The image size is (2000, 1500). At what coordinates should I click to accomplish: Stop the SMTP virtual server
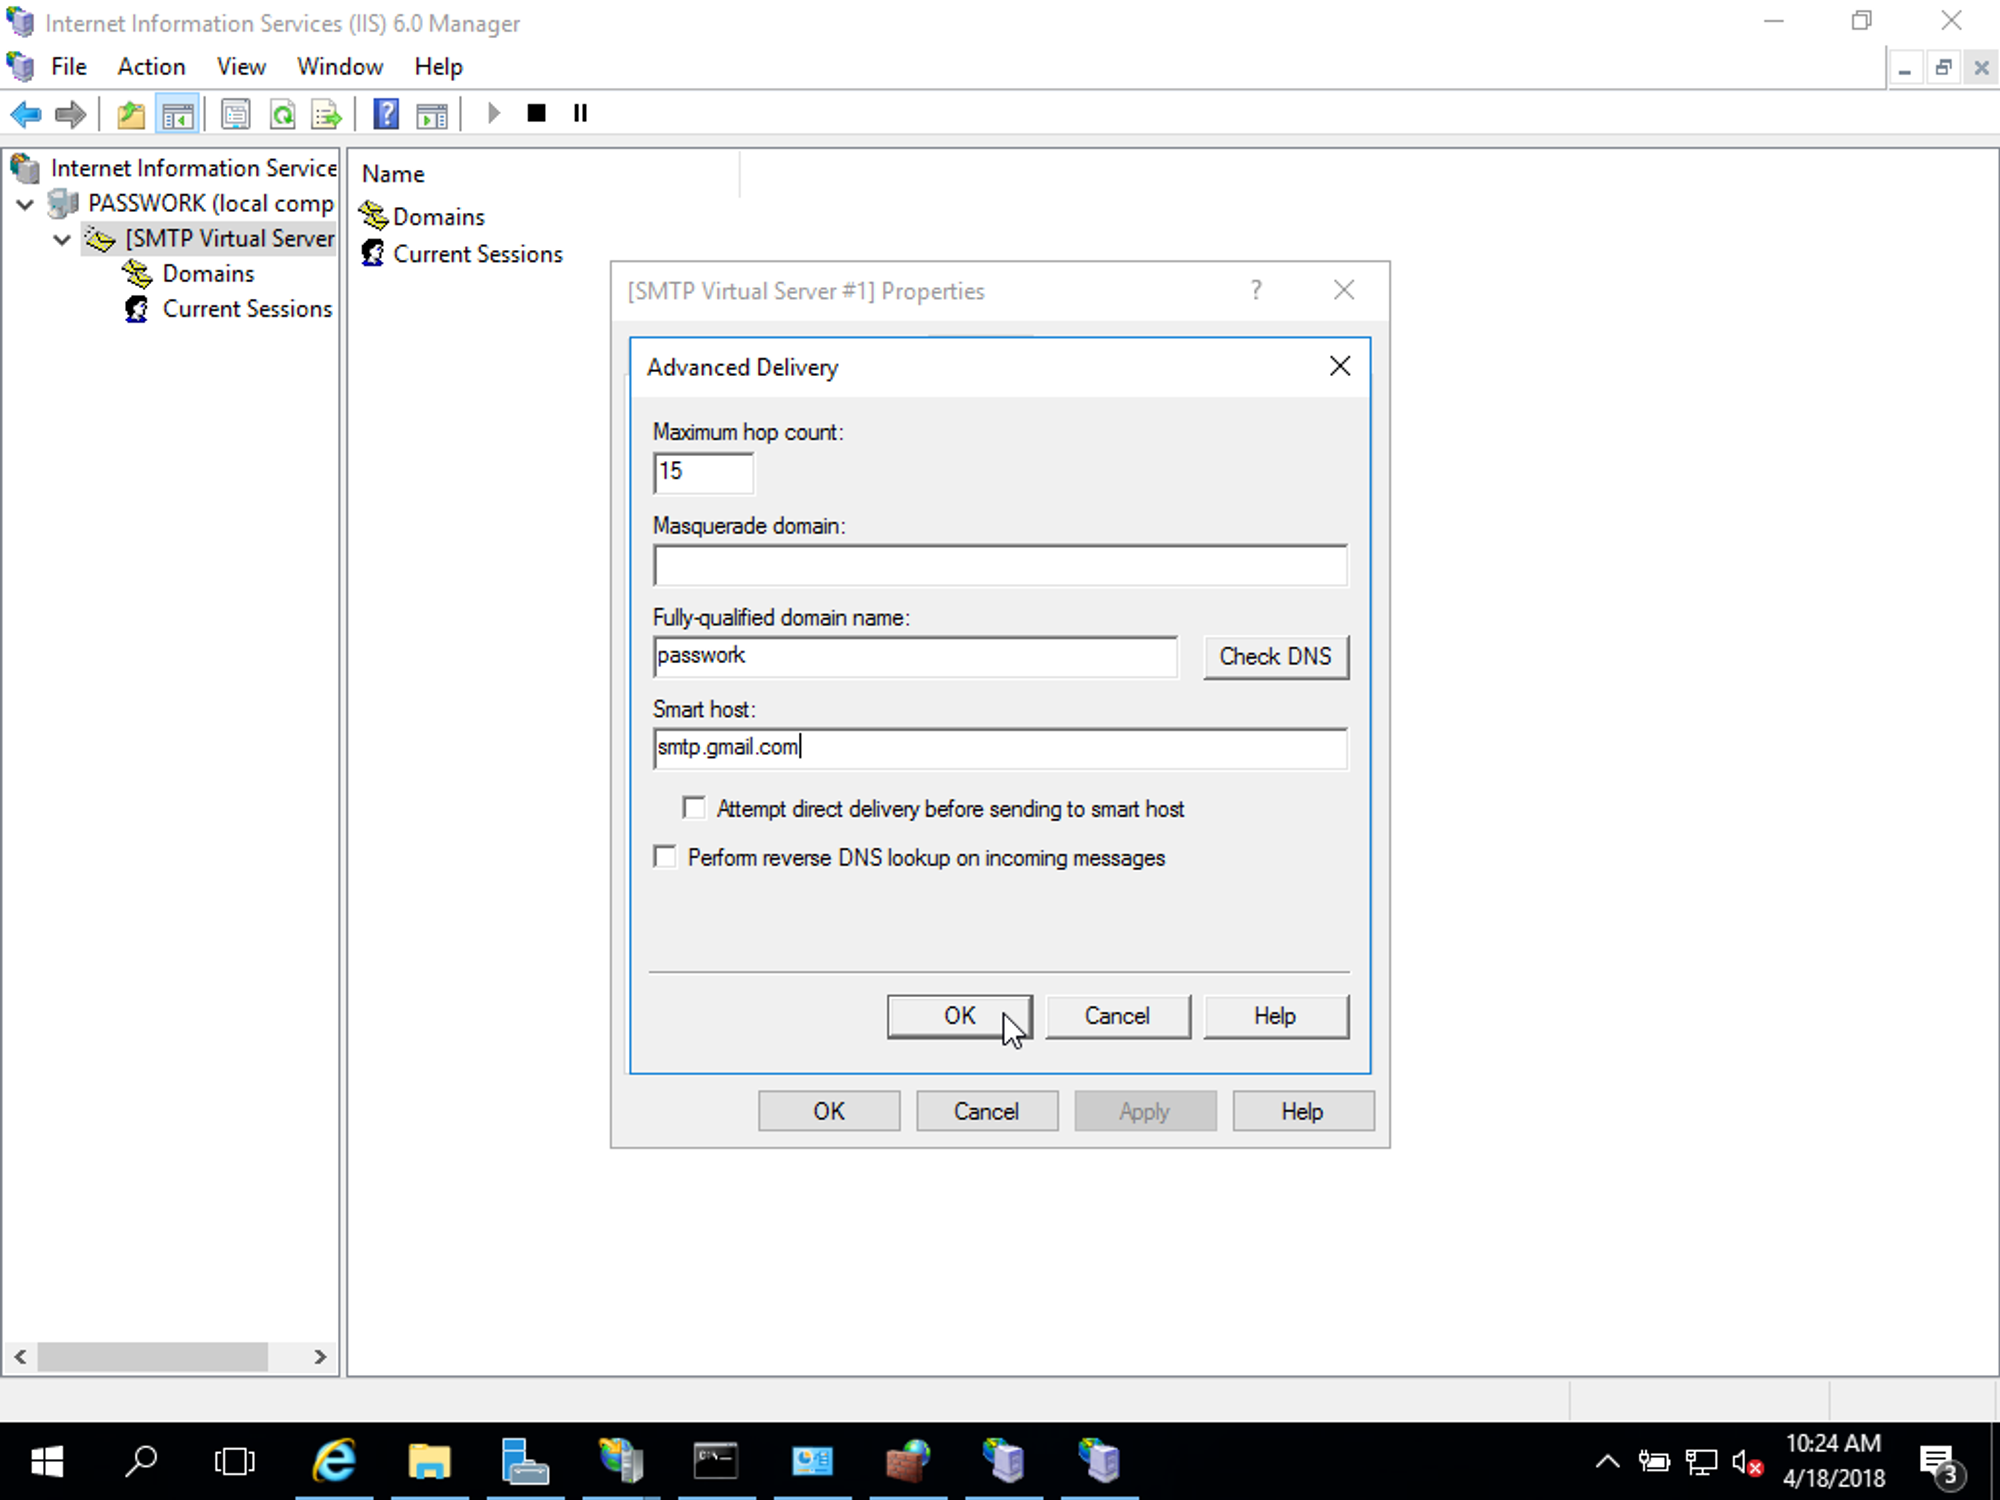point(536,112)
